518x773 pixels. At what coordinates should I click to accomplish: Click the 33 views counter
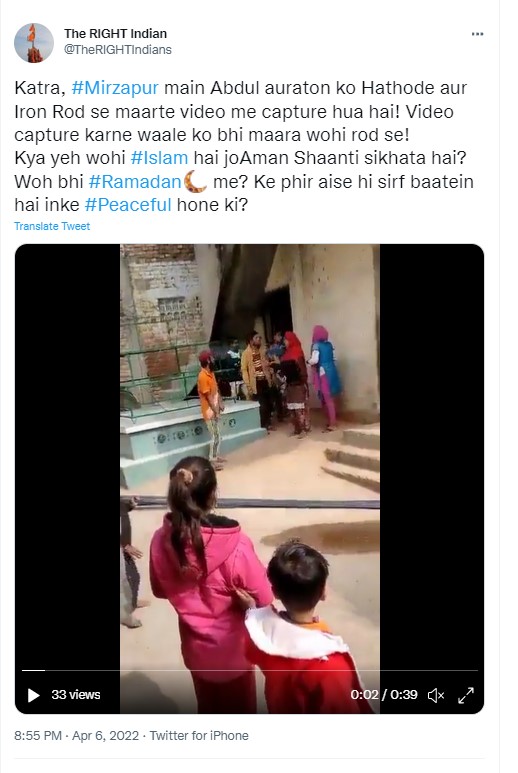[x=76, y=695]
